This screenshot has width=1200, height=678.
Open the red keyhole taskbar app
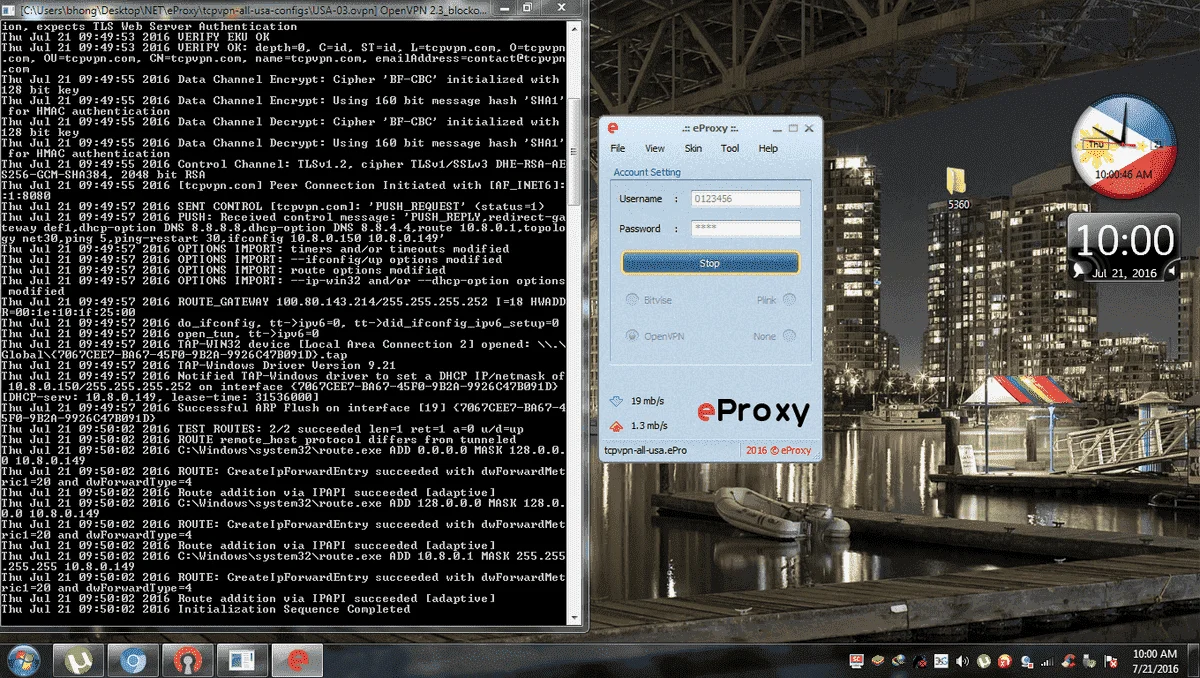click(187, 660)
